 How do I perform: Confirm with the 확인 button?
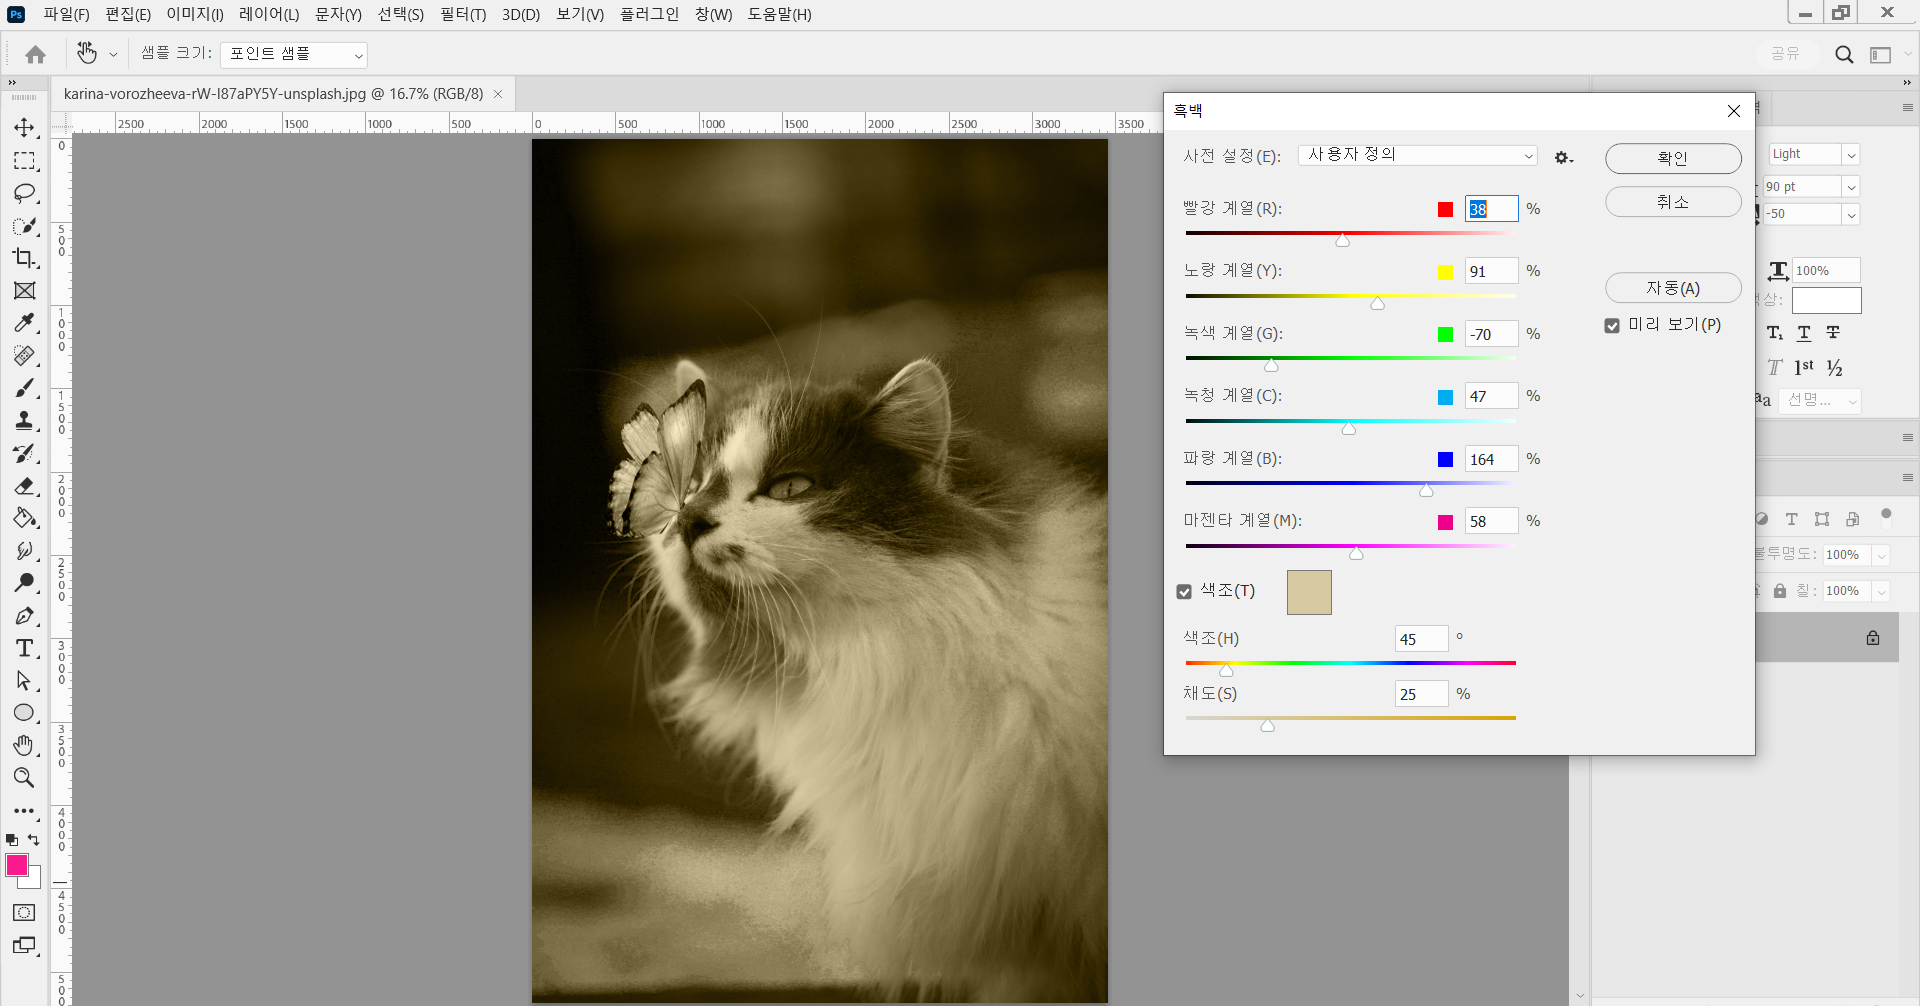pyautogui.click(x=1673, y=158)
